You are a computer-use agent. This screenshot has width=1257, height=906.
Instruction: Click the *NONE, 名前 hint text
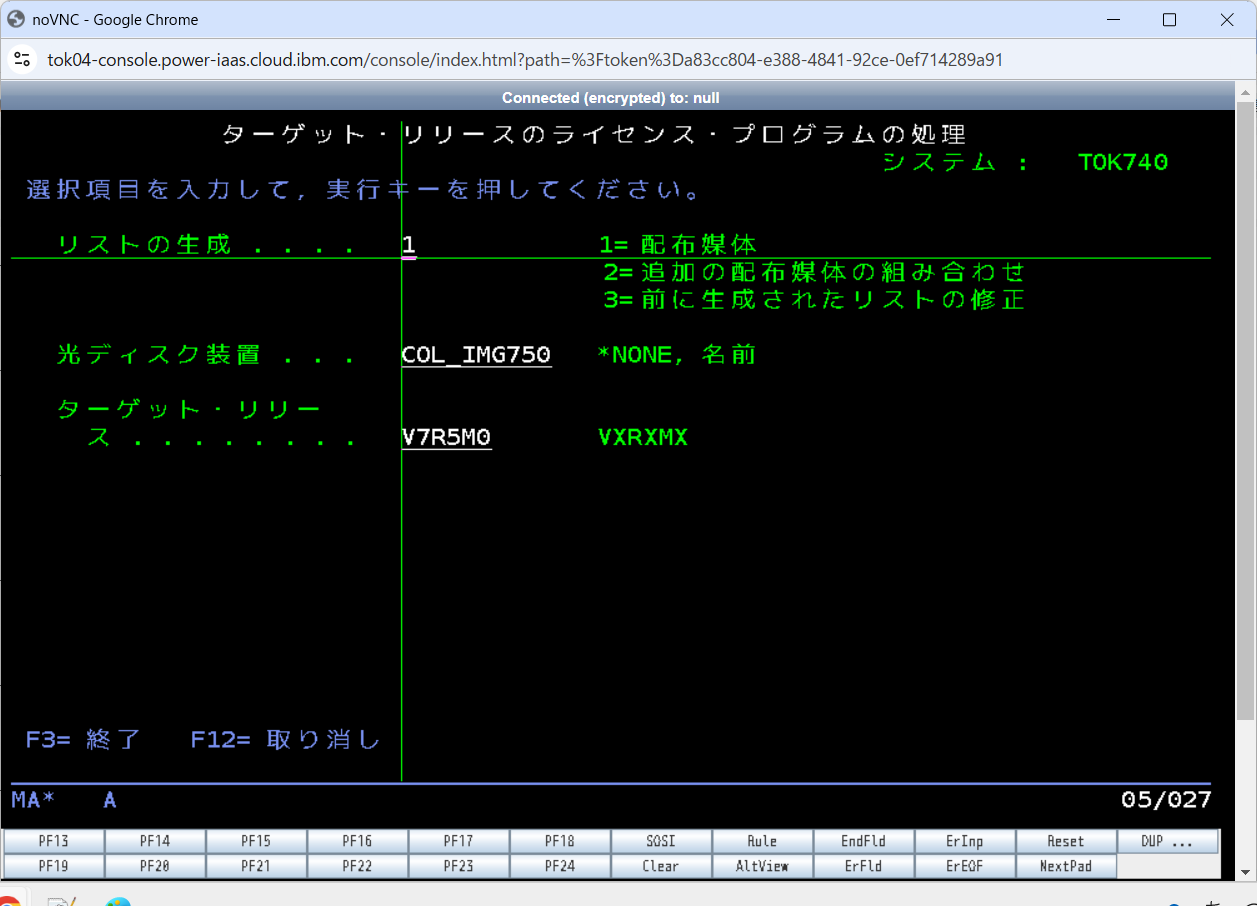point(676,355)
